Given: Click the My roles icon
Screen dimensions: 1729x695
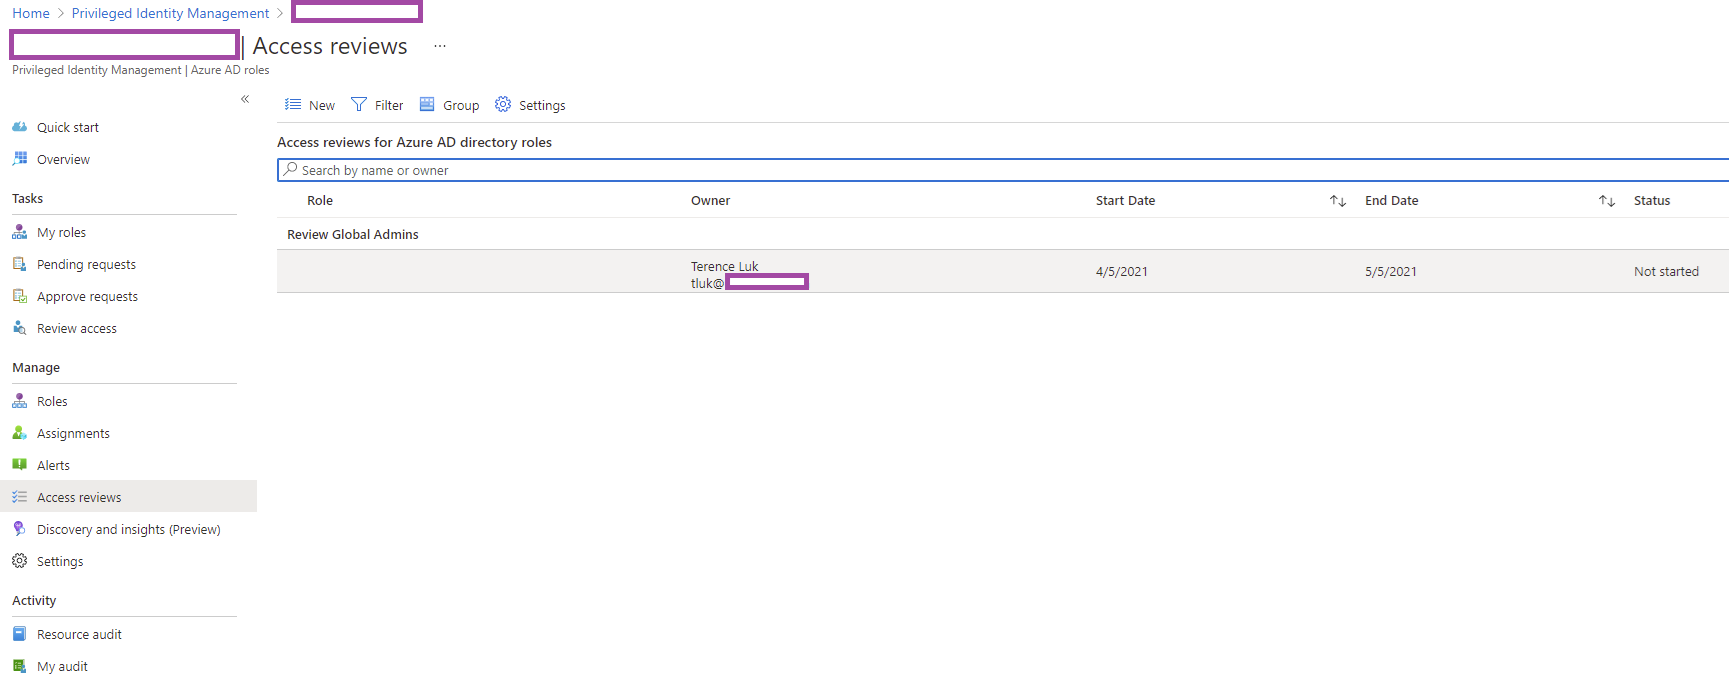Looking at the screenshot, I should pos(19,232).
